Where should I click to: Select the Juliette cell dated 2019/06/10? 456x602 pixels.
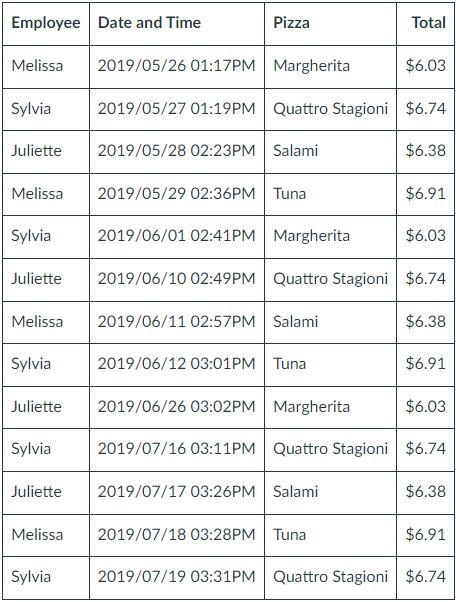click(46, 280)
